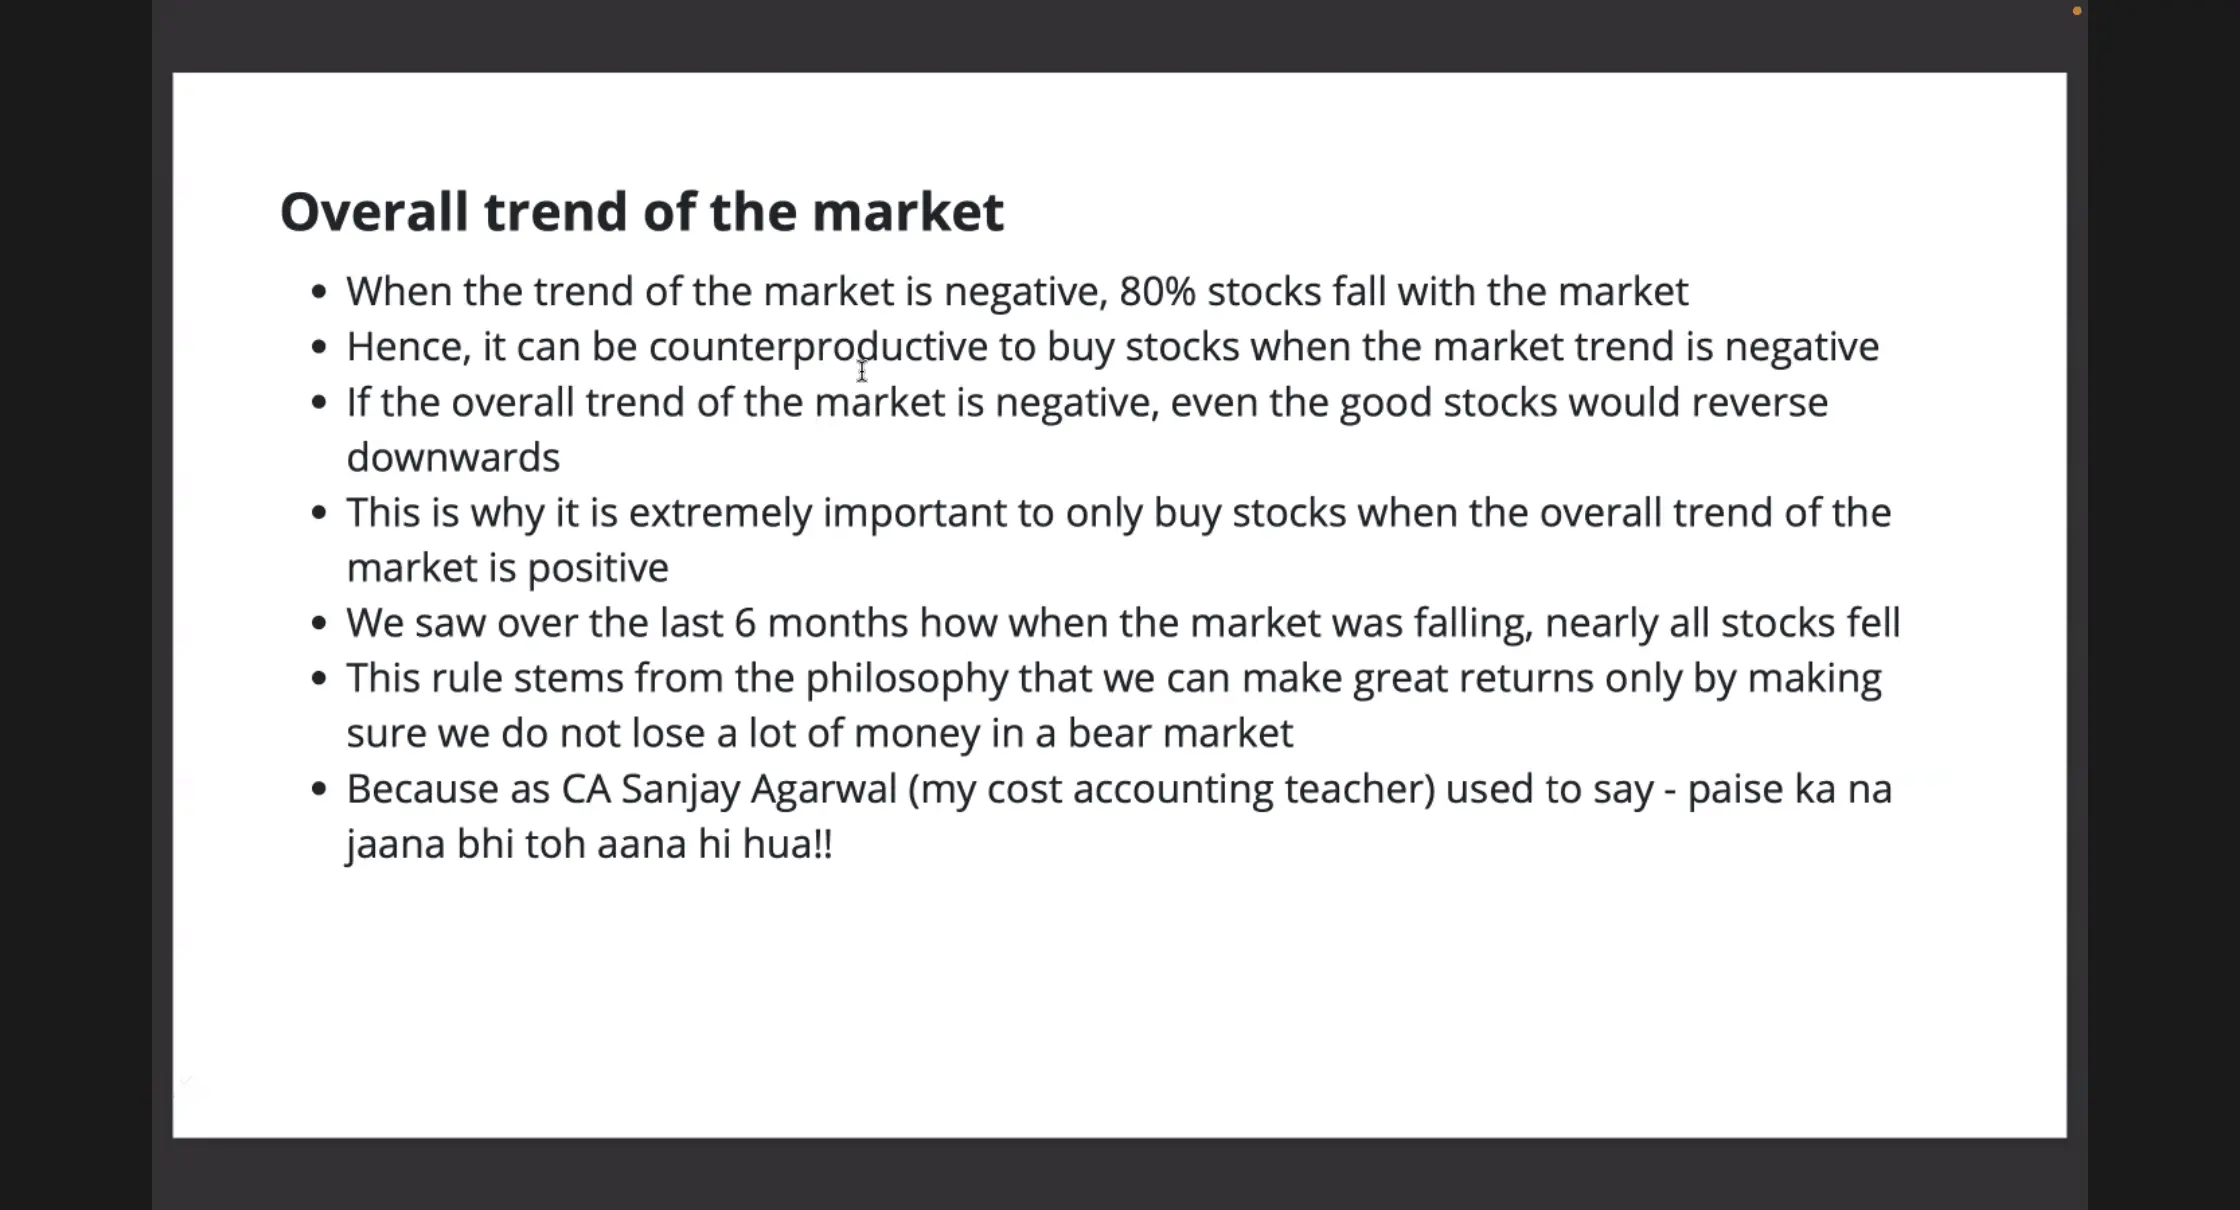Click the phrase 'nearly all stocks fell'
This screenshot has width=2240, height=1210.
click(1722, 623)
